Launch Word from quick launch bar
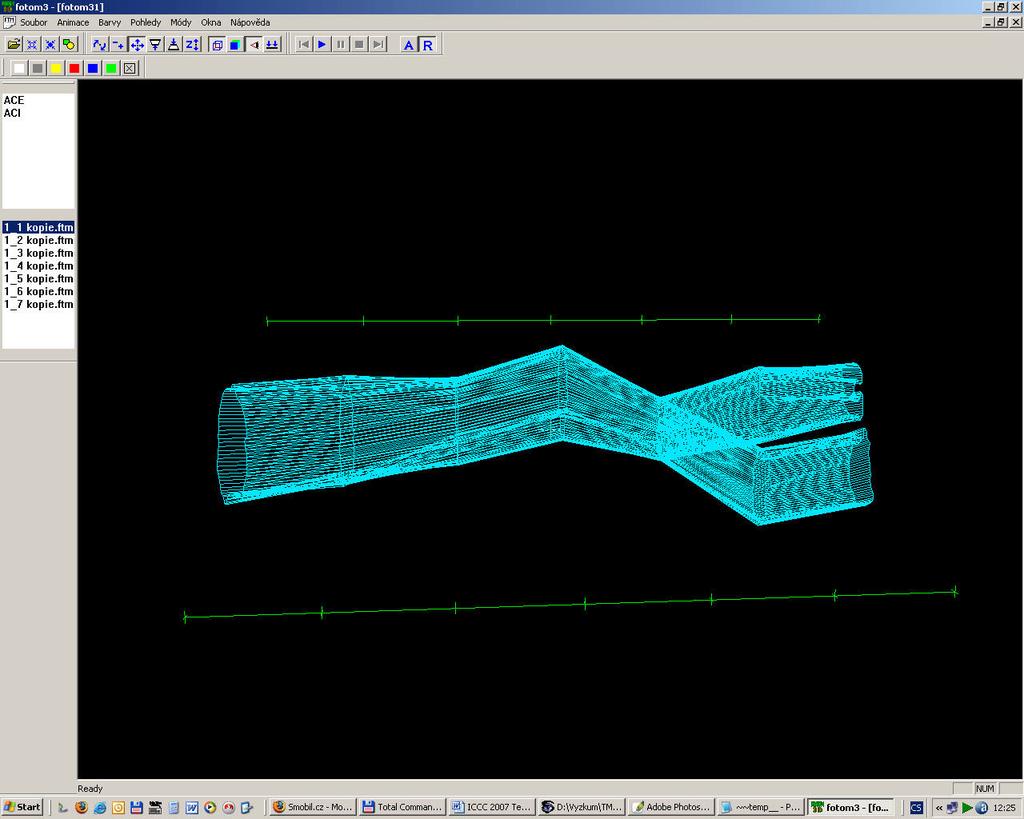The height and width of the screenshot is (819, 1024). point(191,808)
